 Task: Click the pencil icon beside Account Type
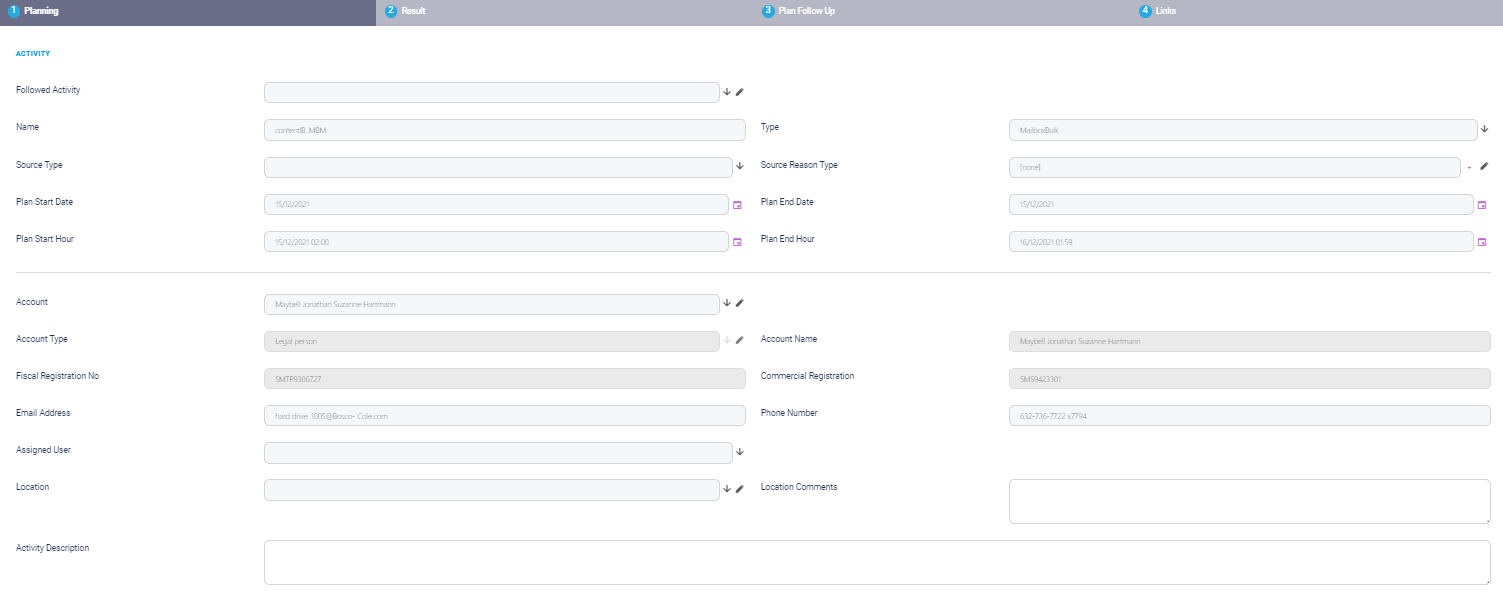[x=740, y=341]
